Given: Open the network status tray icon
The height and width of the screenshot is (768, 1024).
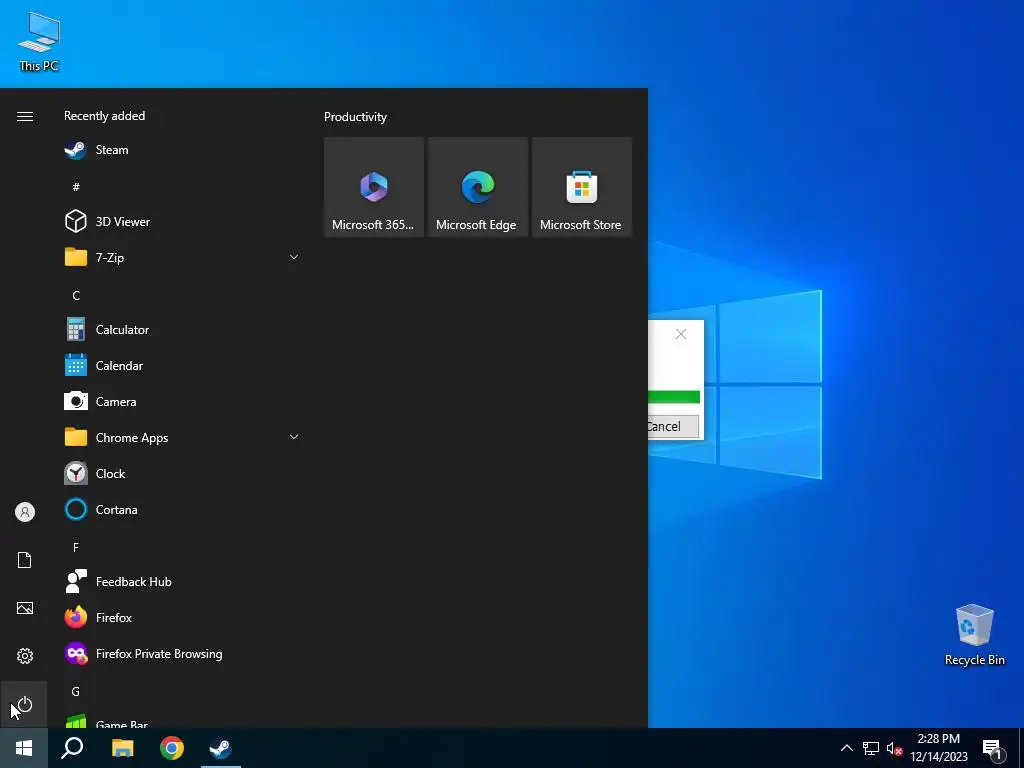Looking at the screenshot, I should (871, 748).
